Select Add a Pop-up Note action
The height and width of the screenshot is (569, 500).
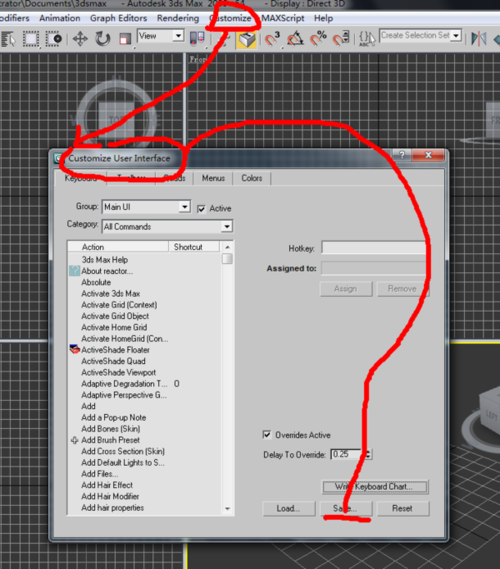[x=114, y=417]
